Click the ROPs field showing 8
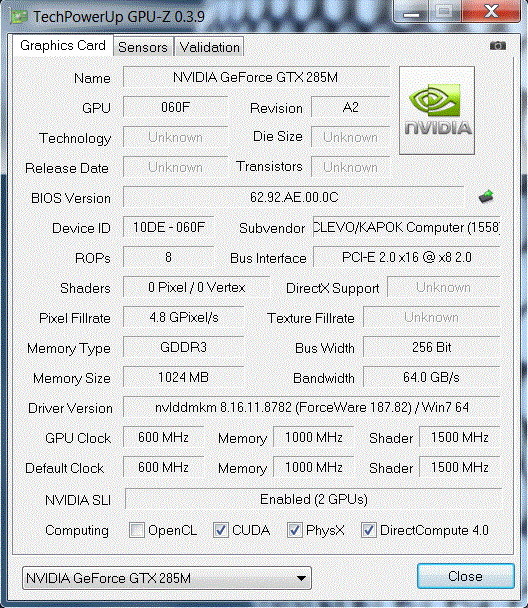 pyautogui.click(x=169, y=257)
